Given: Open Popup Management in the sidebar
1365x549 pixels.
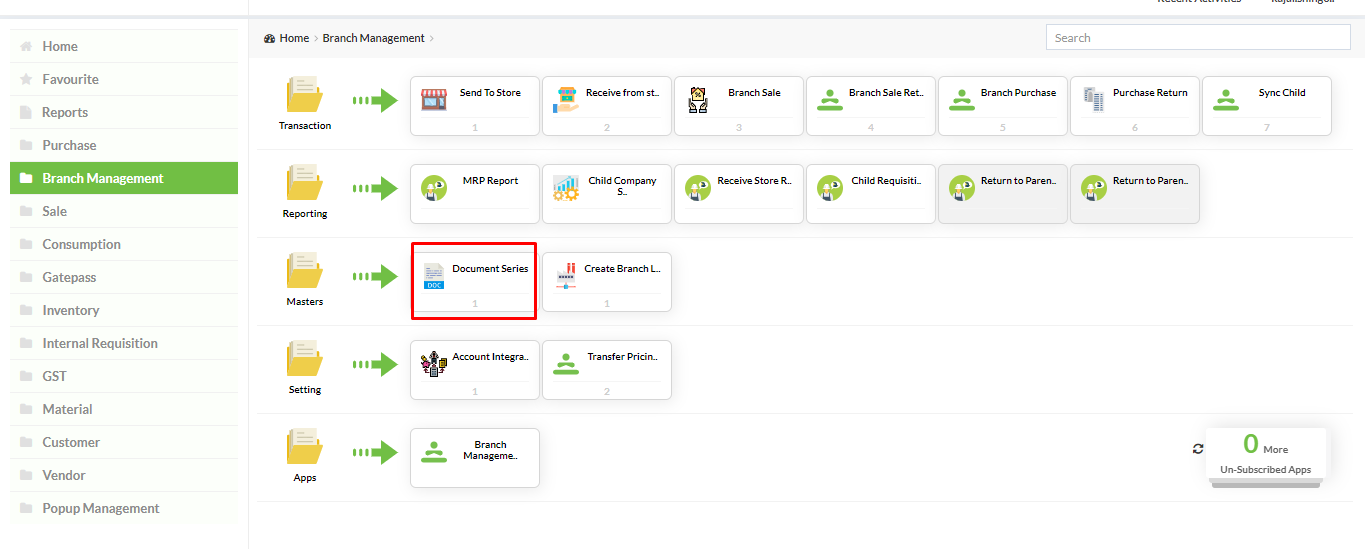Looking at the screenshot, I should 124,508.
